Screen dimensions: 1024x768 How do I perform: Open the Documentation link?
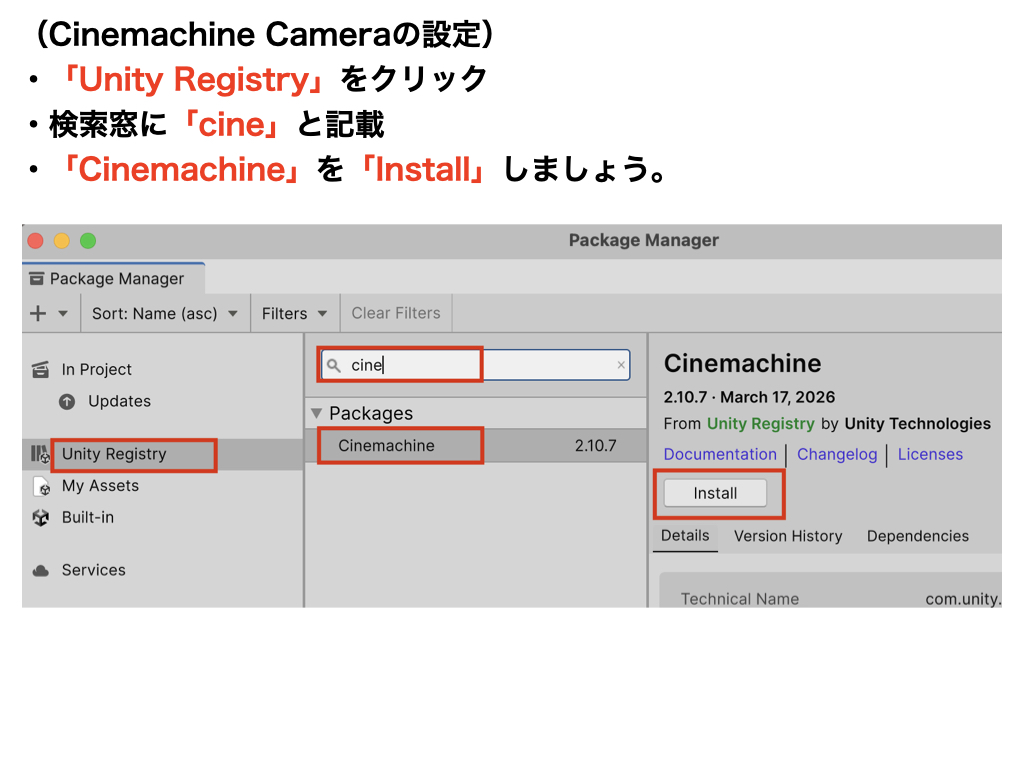click(x=720, y=455)
